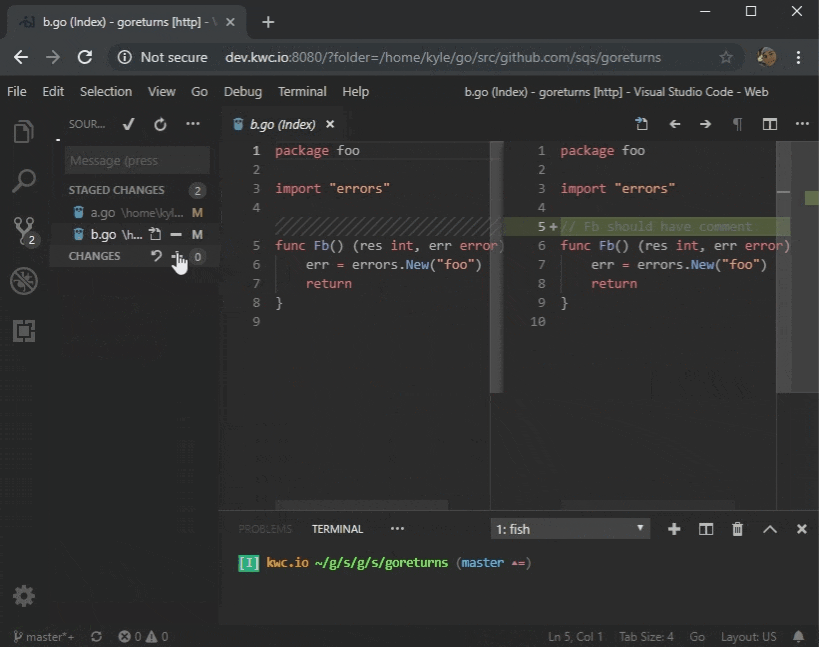Open the Extensions view in activity bar
The height and width of the screenshot is (647, 820).
[x=24, y=331]
